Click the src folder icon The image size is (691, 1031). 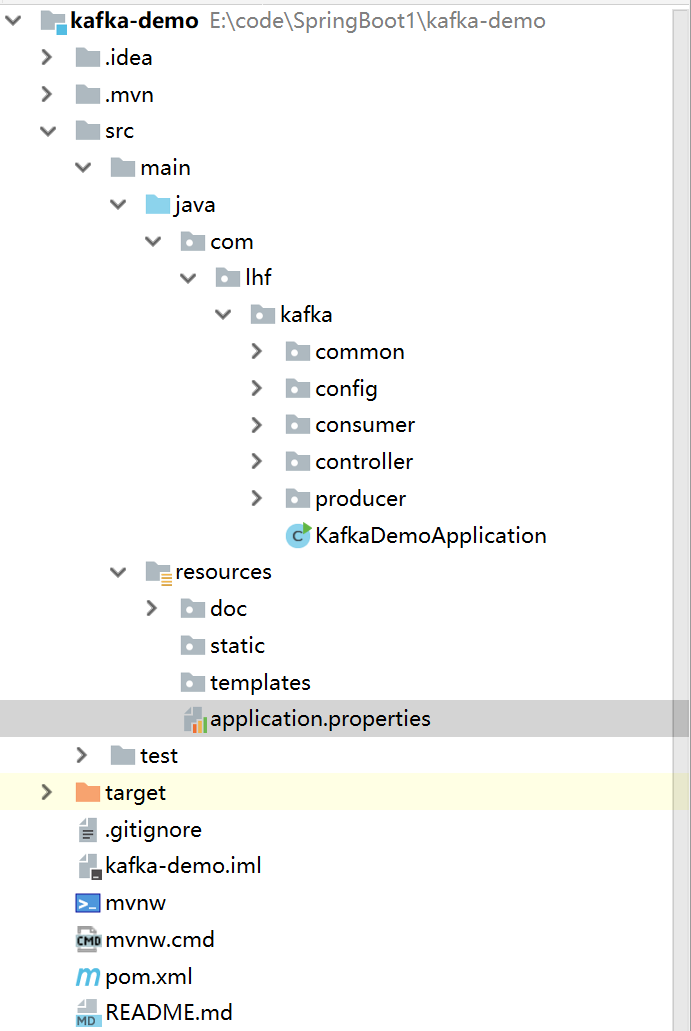tap(87, 131)
